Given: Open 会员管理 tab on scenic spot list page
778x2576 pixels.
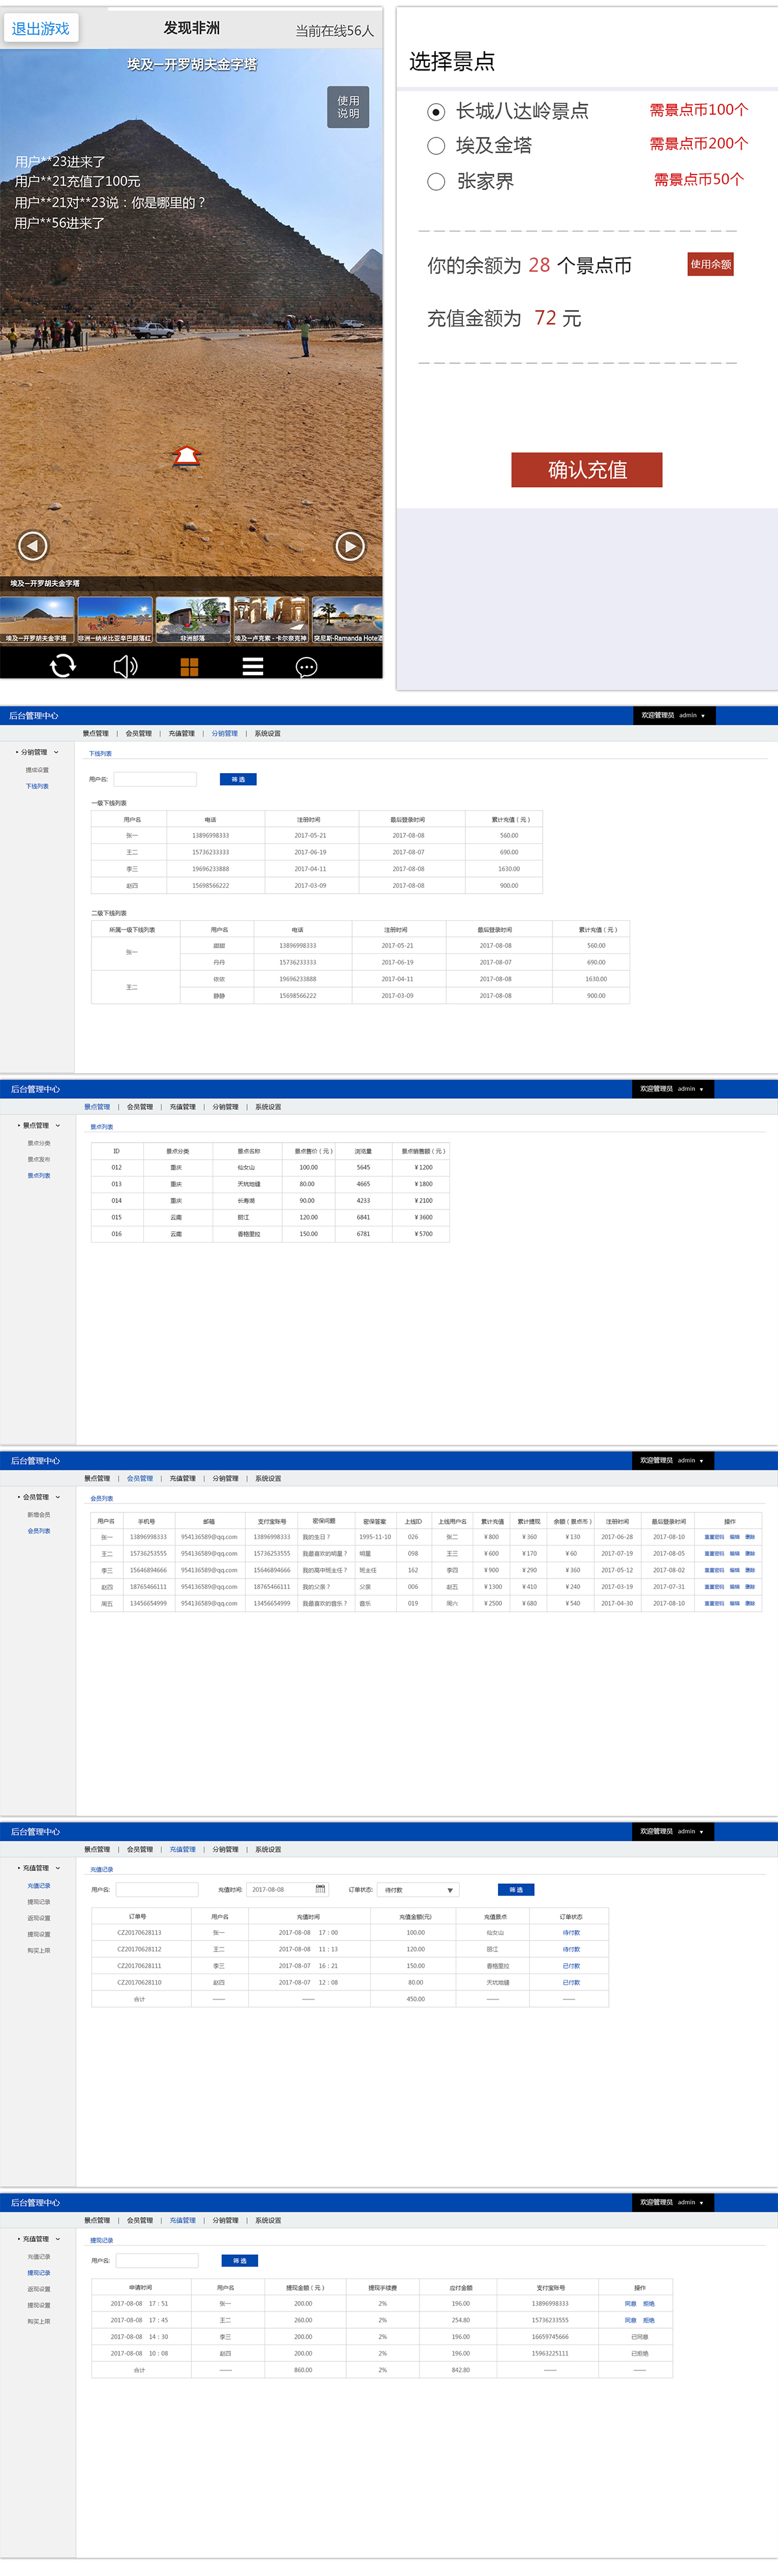Looking at the screenshot, I should click(140, 1107).
